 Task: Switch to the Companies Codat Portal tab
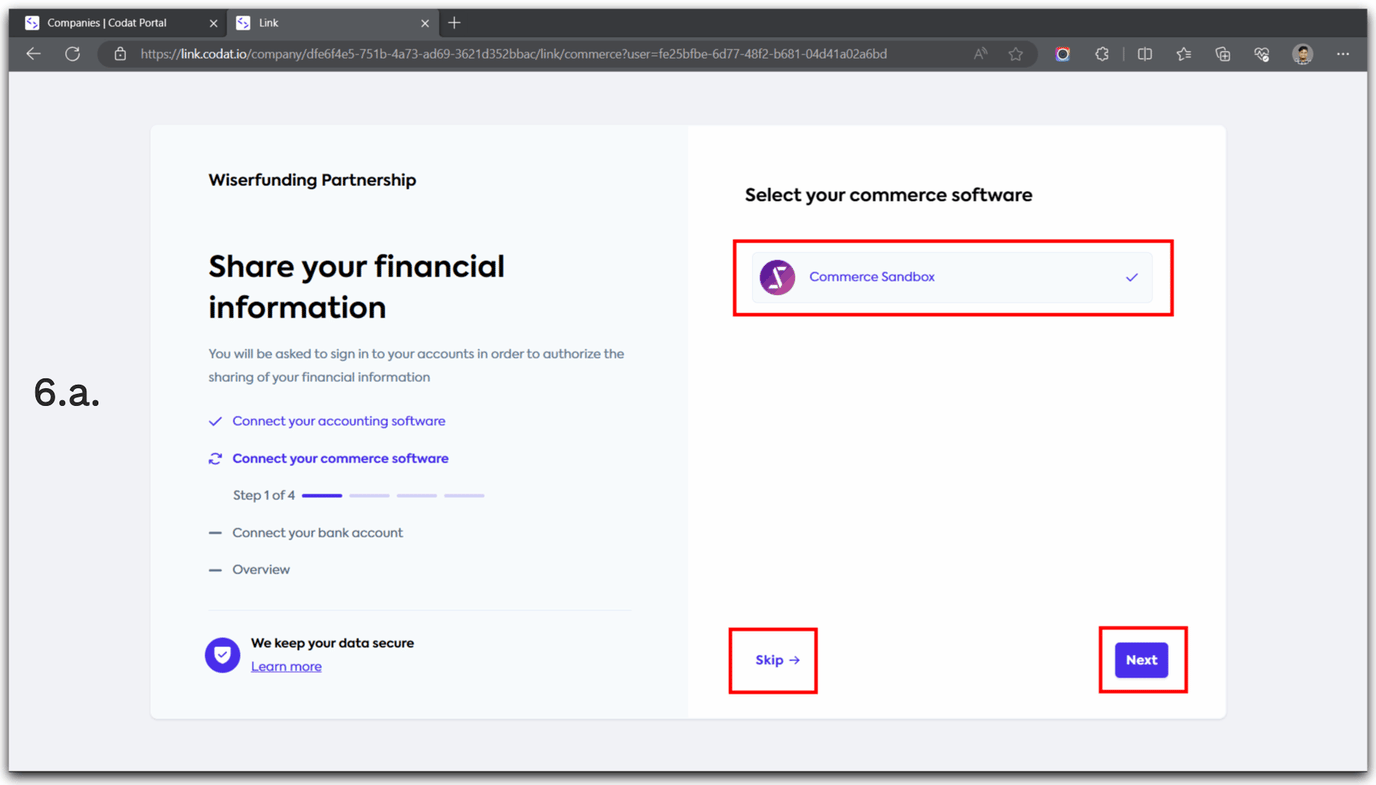coord(110,22)
